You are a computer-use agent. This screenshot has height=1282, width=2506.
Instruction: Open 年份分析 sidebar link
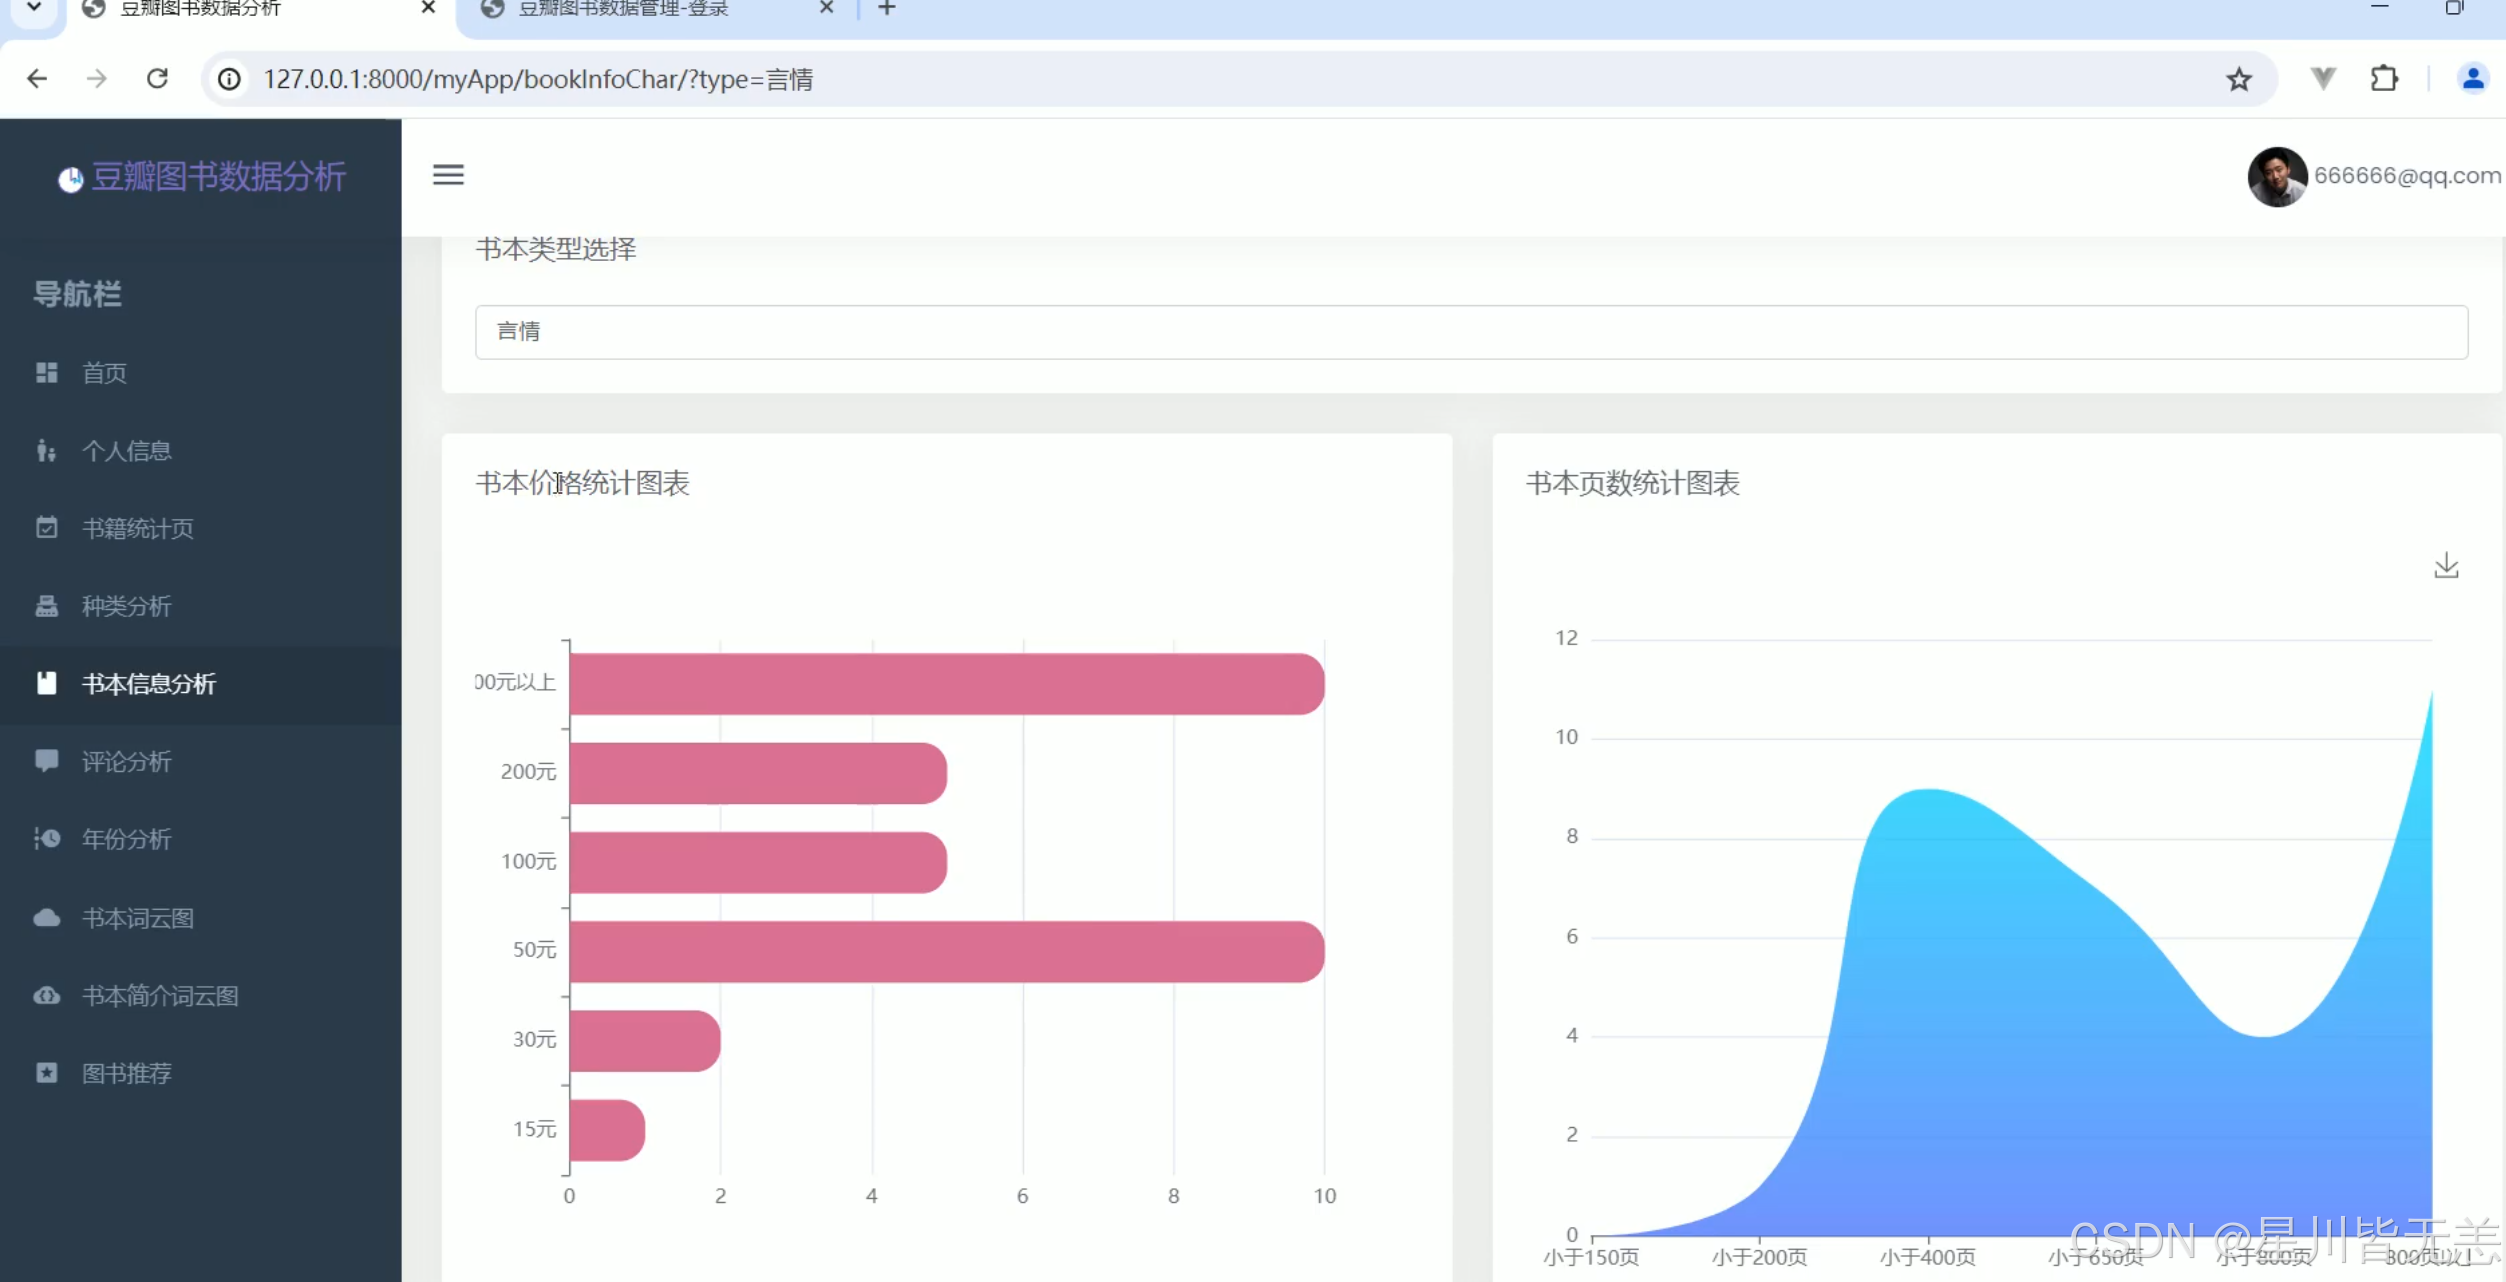126,839
